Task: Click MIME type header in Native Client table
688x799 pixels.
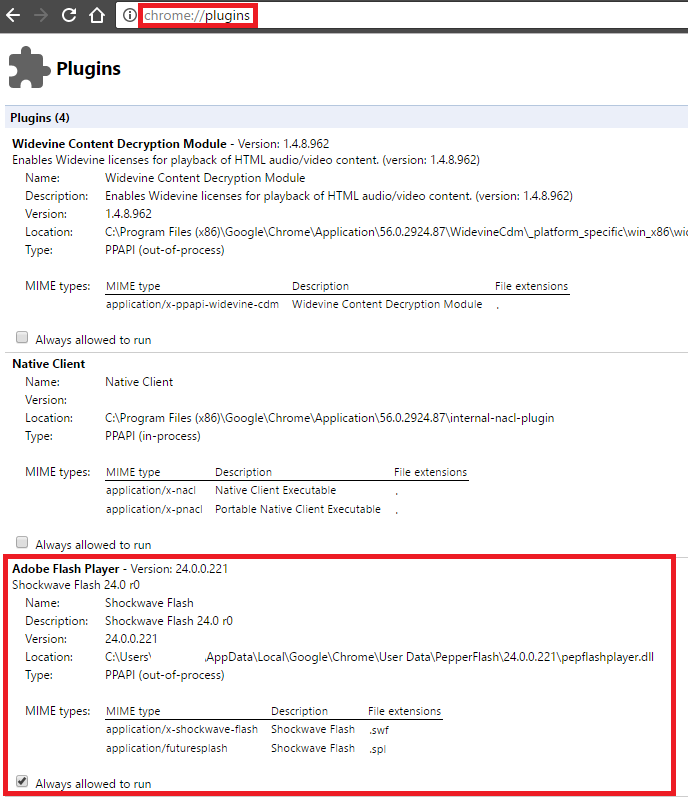Action: pyautogui.click(x=133, y=472)
